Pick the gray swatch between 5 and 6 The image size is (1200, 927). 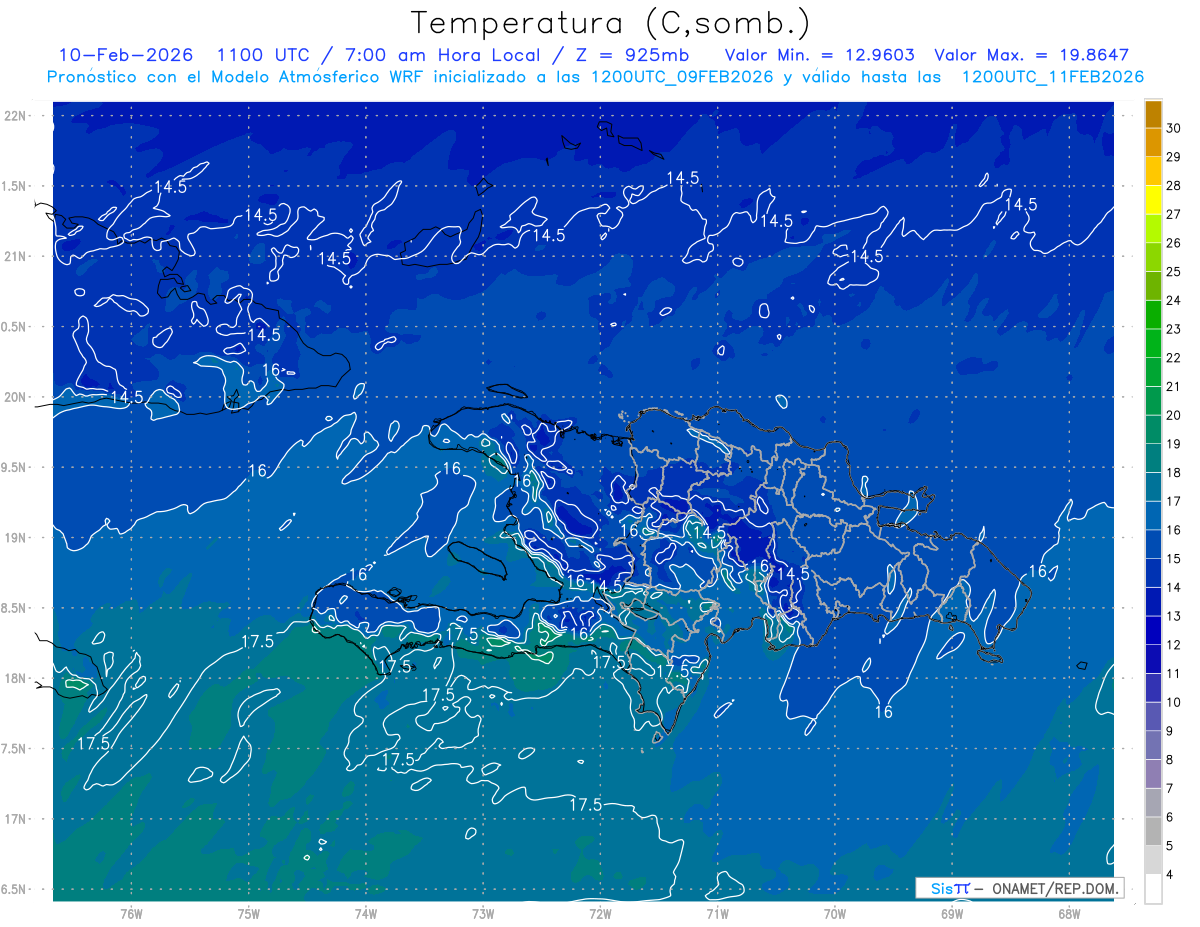coord(1153,832)
